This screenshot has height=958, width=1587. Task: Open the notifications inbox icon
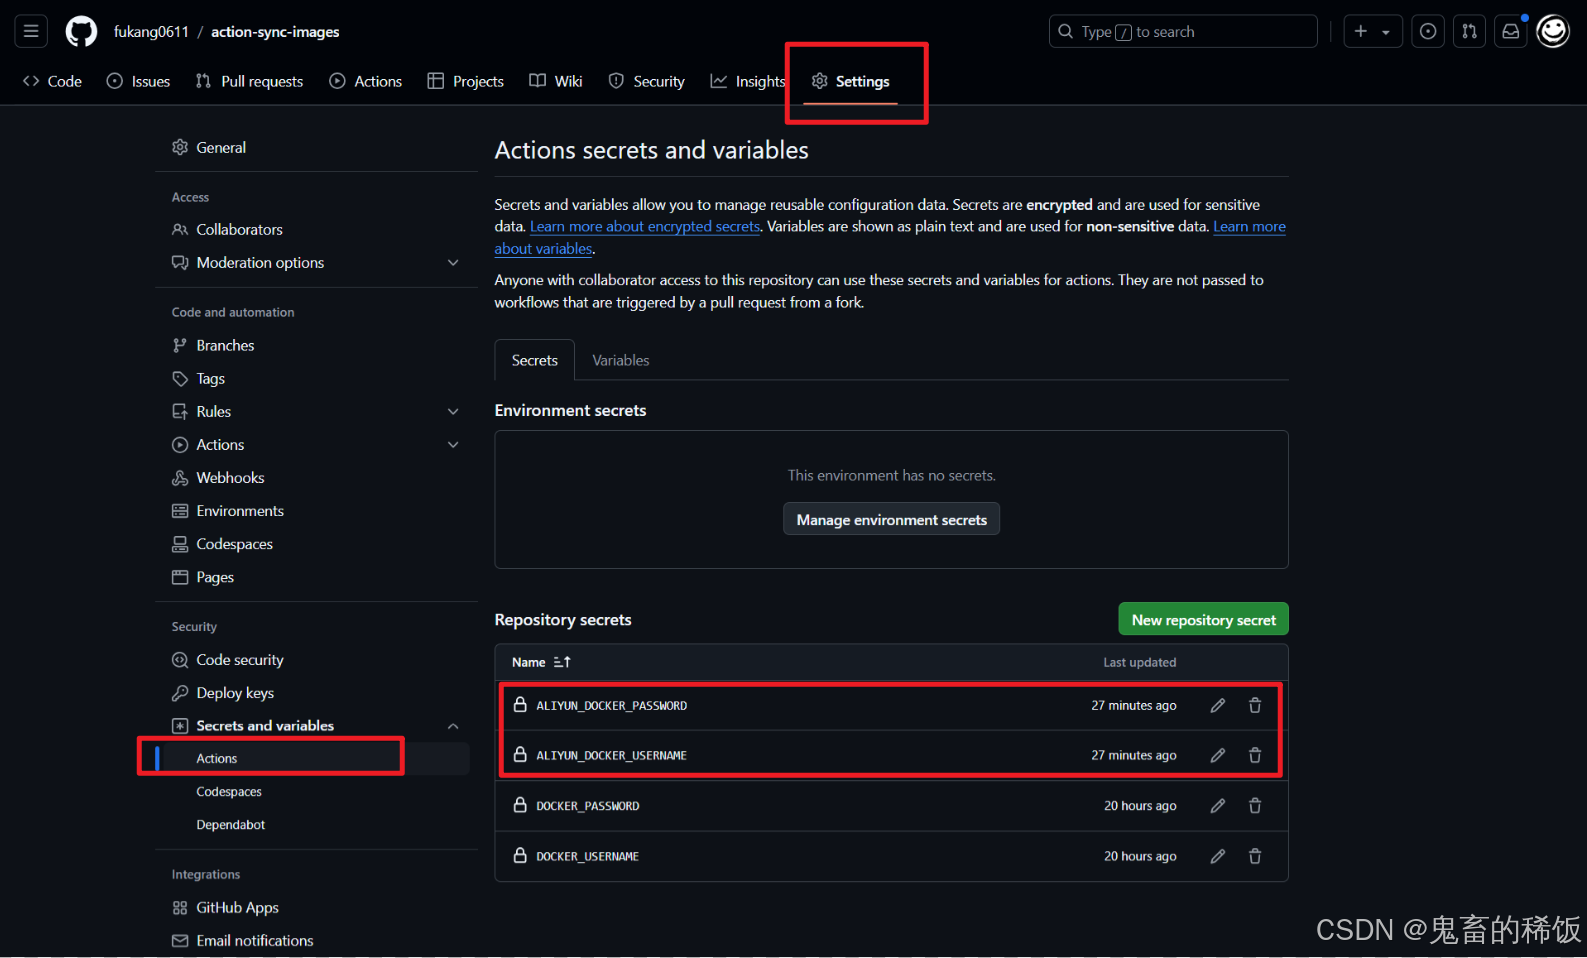pos(1511,31)
